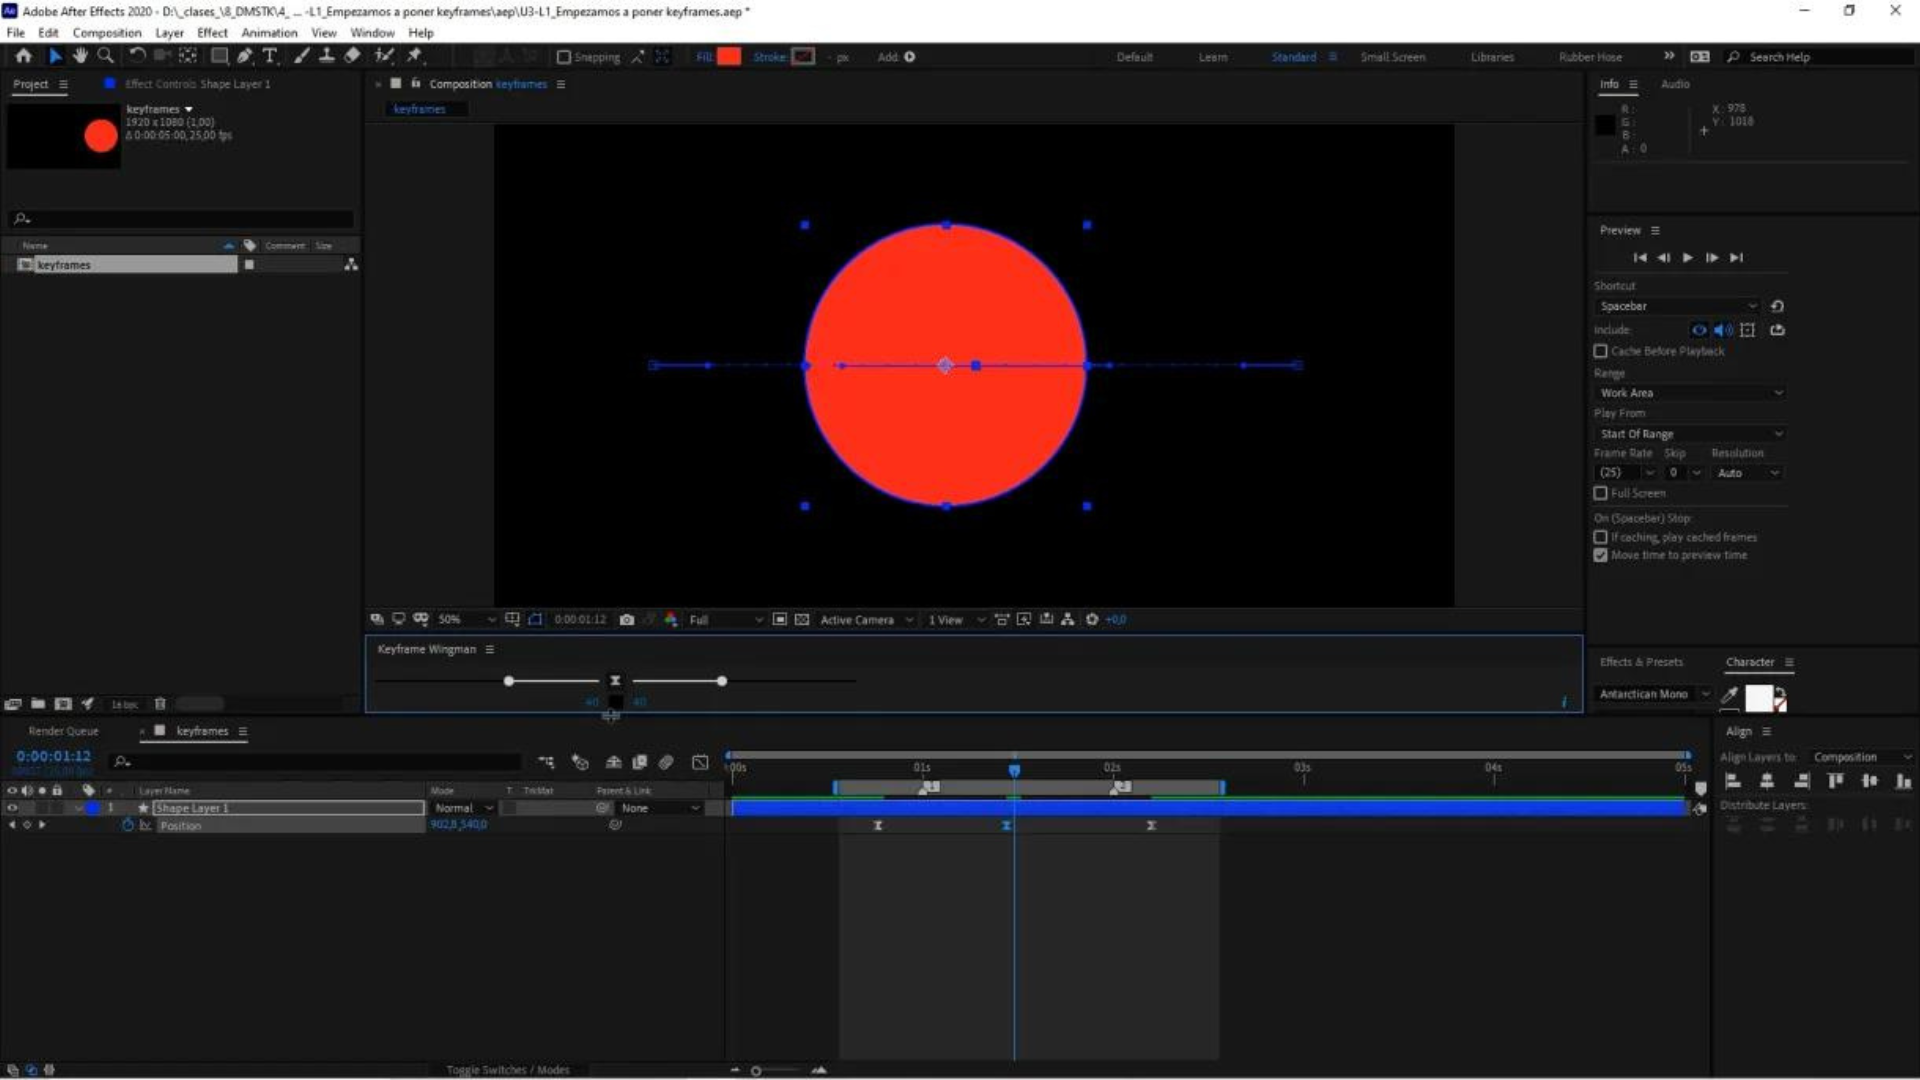The image size is (1920, 1080).
Task: Toggle Frame Blending switch in timeline
Action: (640, 762)
